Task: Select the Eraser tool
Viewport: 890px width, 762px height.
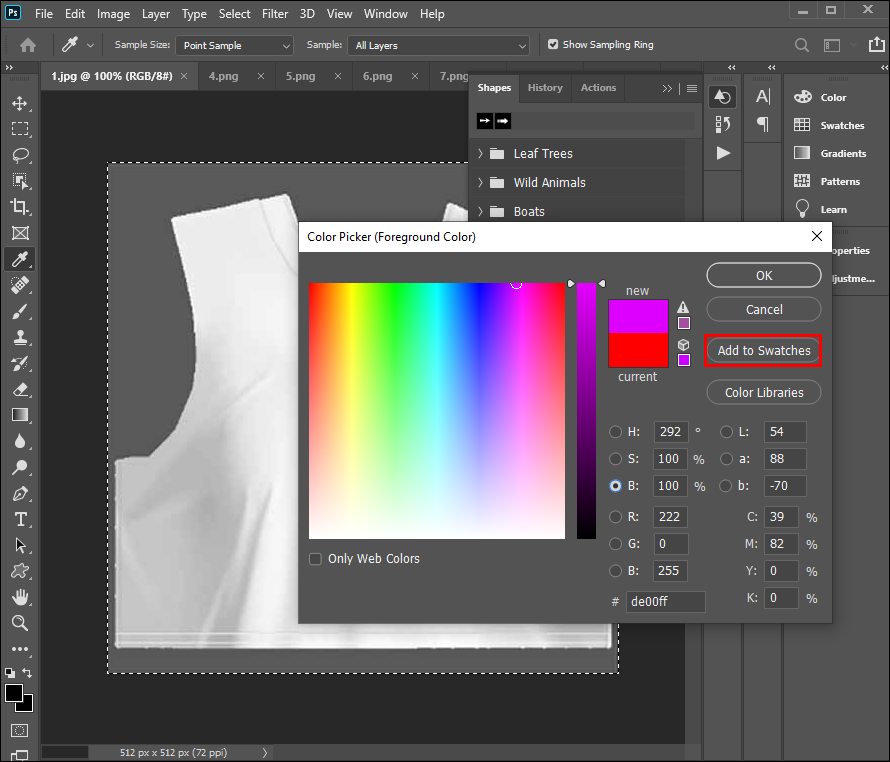Action: (20, 389)
